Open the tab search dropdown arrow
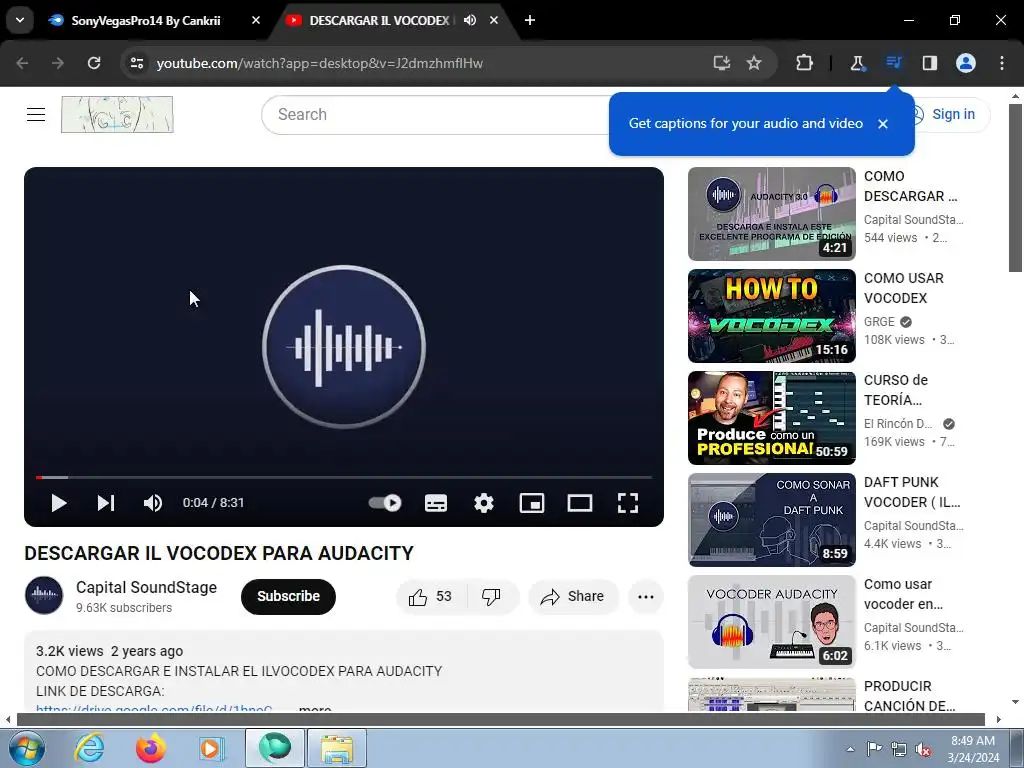Viewport: 1024px width, 768px height. click(20, 20)
